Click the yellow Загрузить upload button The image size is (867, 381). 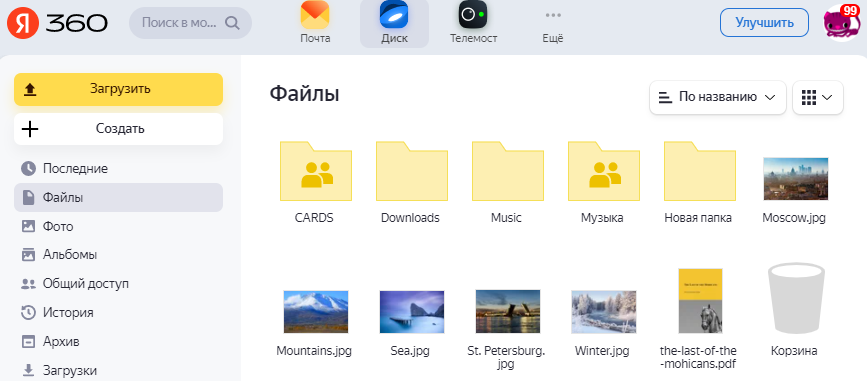click(118, 89)
